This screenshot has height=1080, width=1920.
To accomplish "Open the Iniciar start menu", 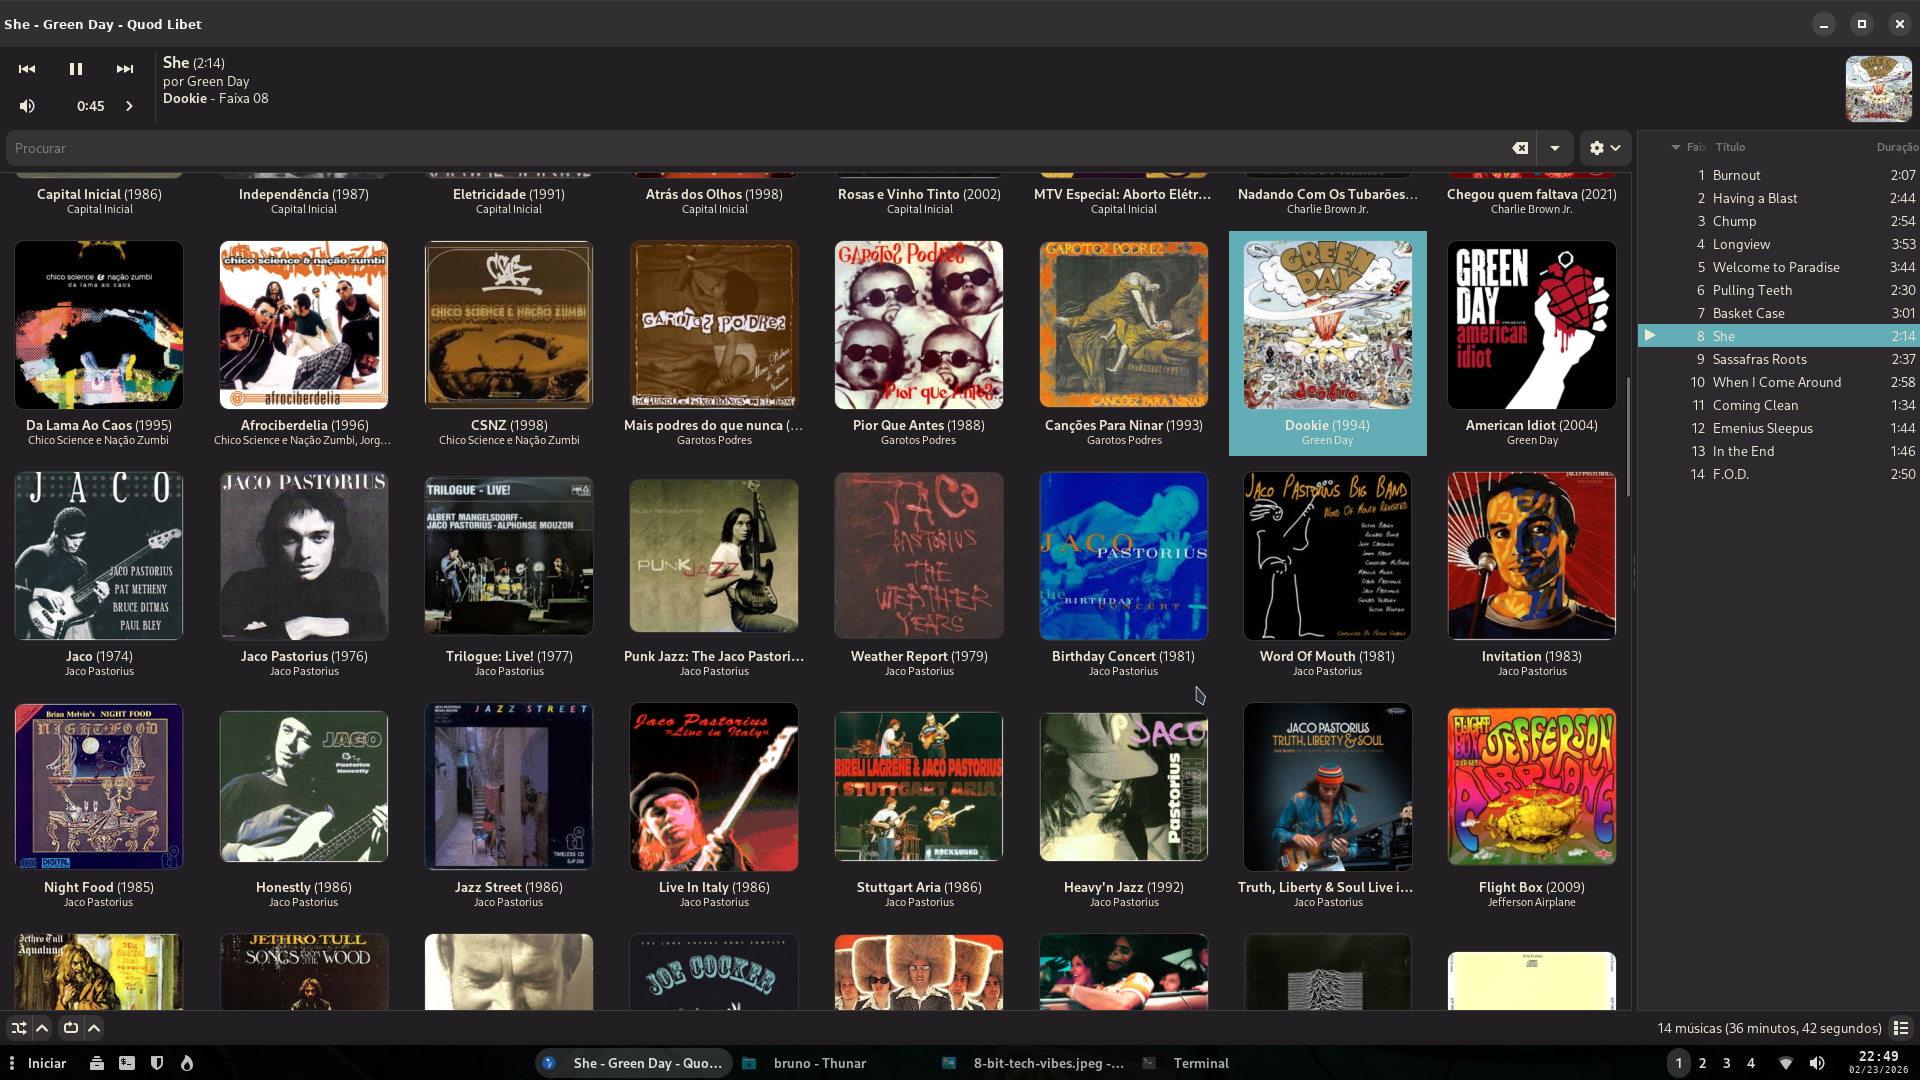I will pos(46,1063).
